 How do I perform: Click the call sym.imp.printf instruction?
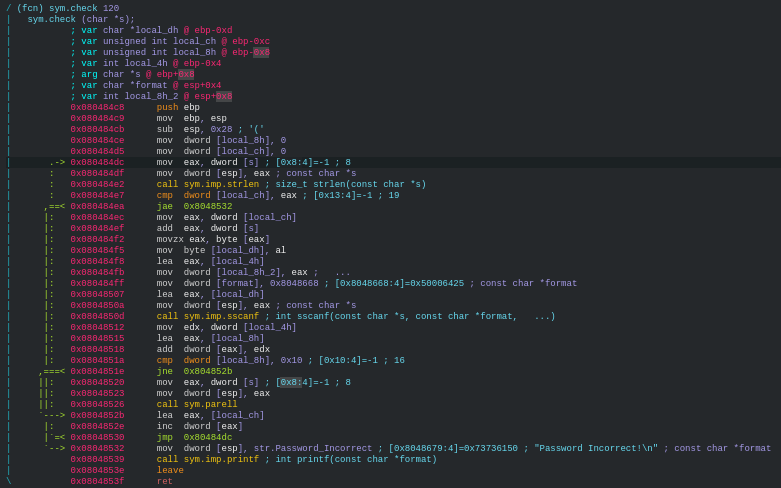(208, 459)
